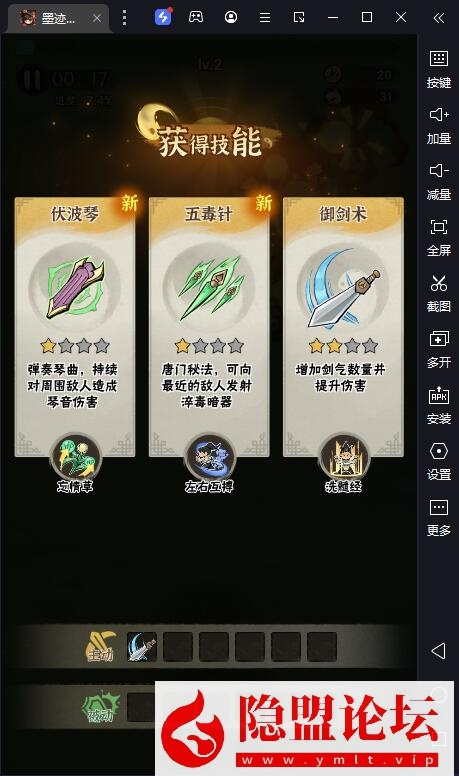Choose the 五毒针 skill card

[209, 327]
